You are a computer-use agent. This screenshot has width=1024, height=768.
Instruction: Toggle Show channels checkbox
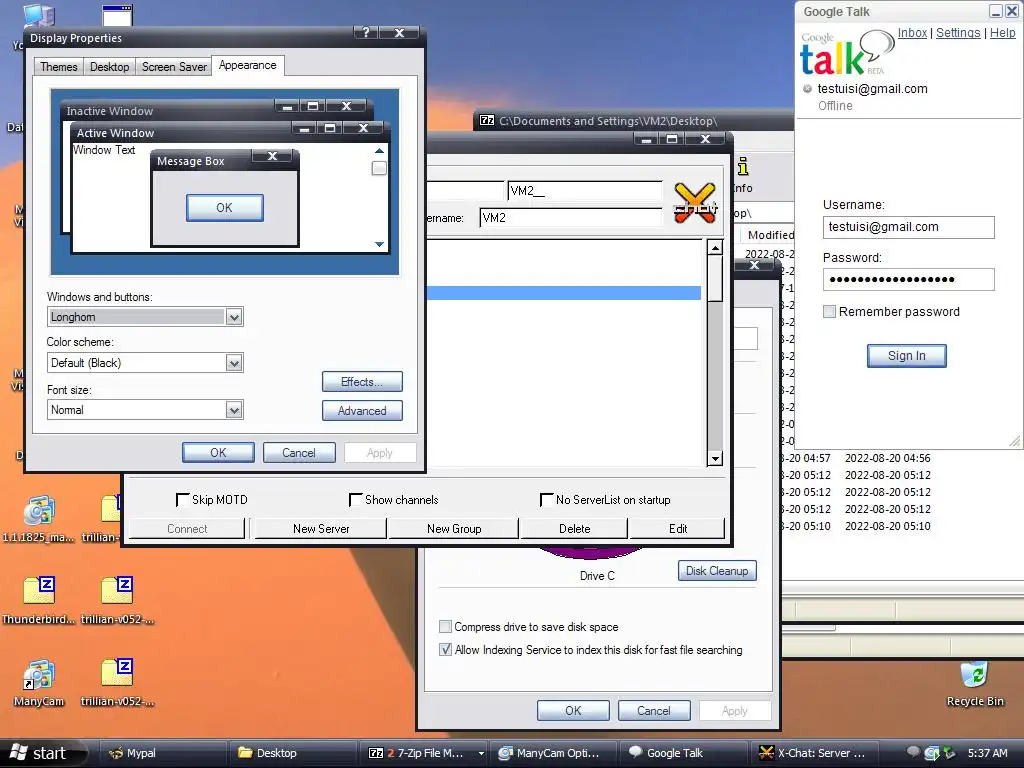355,500
